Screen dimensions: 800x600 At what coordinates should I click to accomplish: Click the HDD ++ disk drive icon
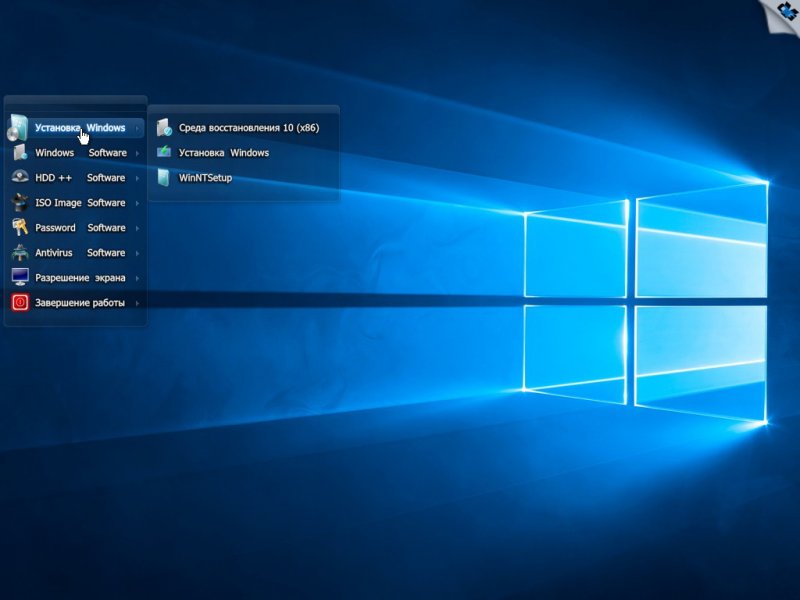[20, 177]
